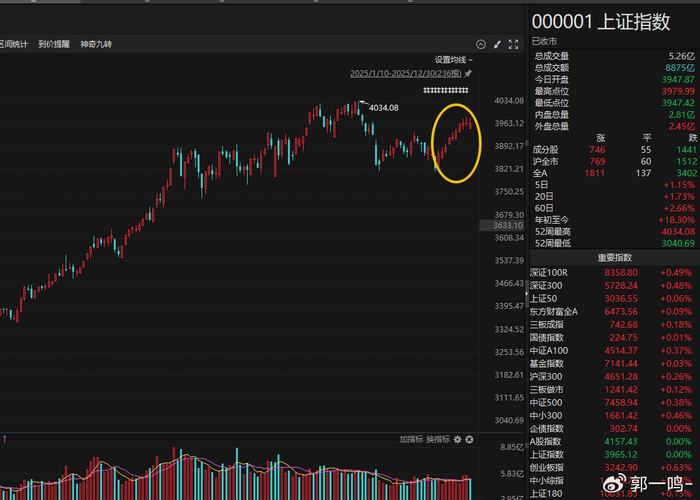Click the 年初至今 +18.30% value

pyautogui.click(x=677, y=220)
